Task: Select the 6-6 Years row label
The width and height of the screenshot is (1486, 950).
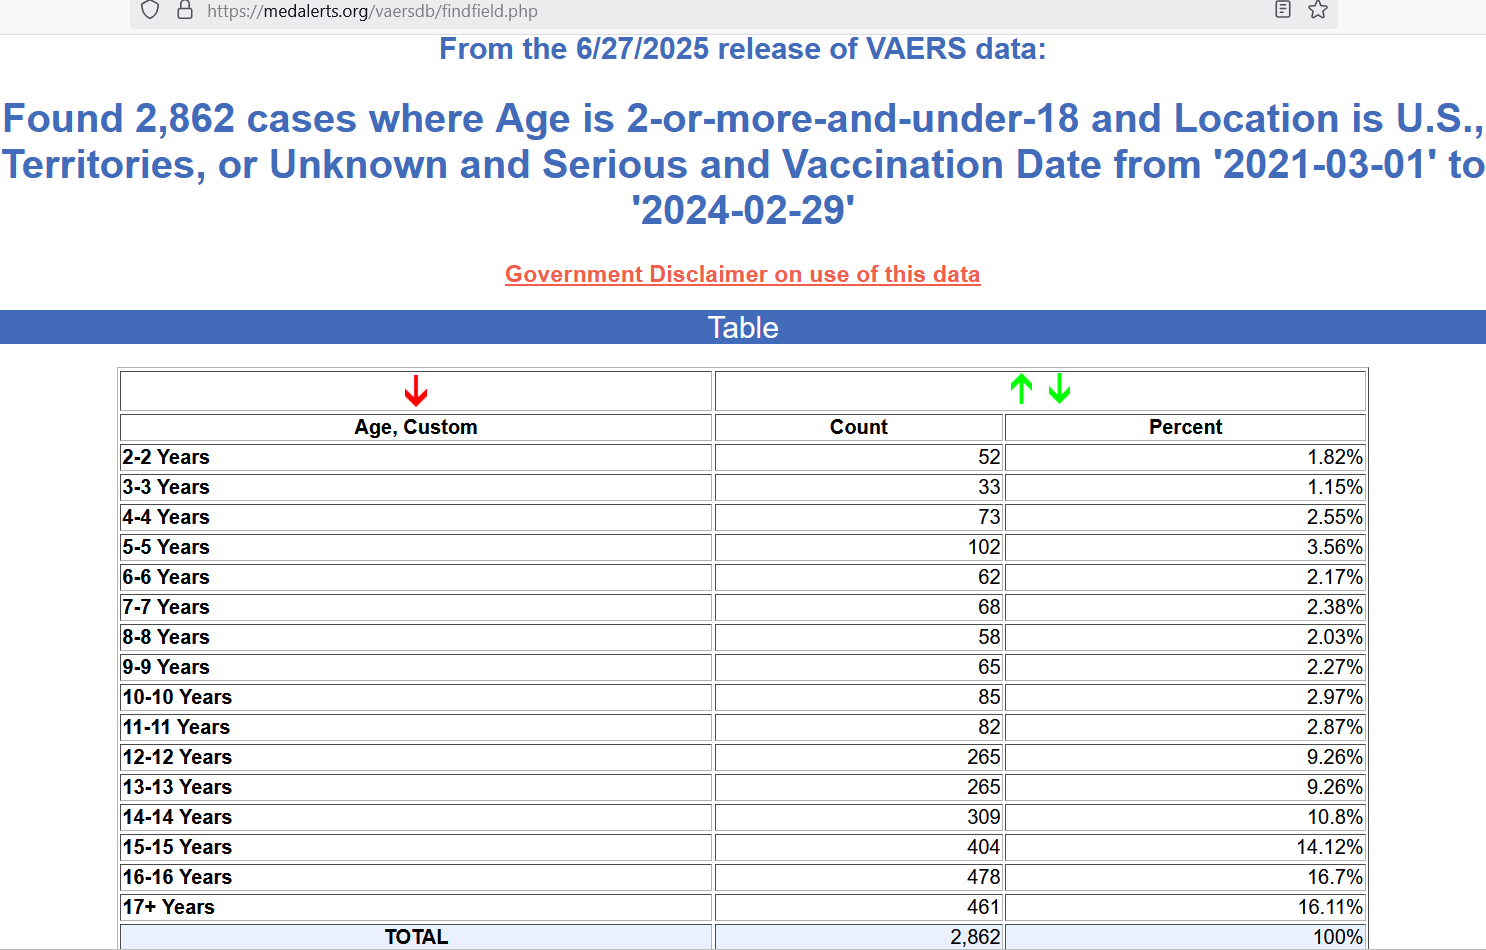Action: tap(166, 577)
